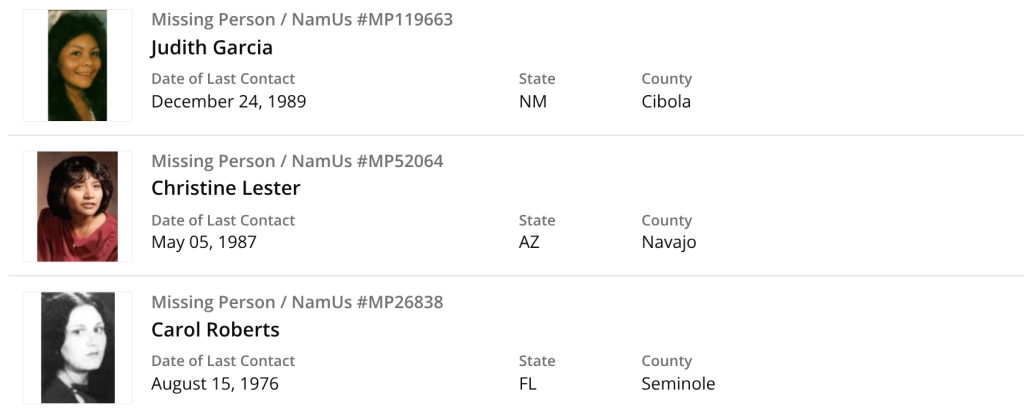
Task: Click the Cibola county value
Action: tap(666, 101)
